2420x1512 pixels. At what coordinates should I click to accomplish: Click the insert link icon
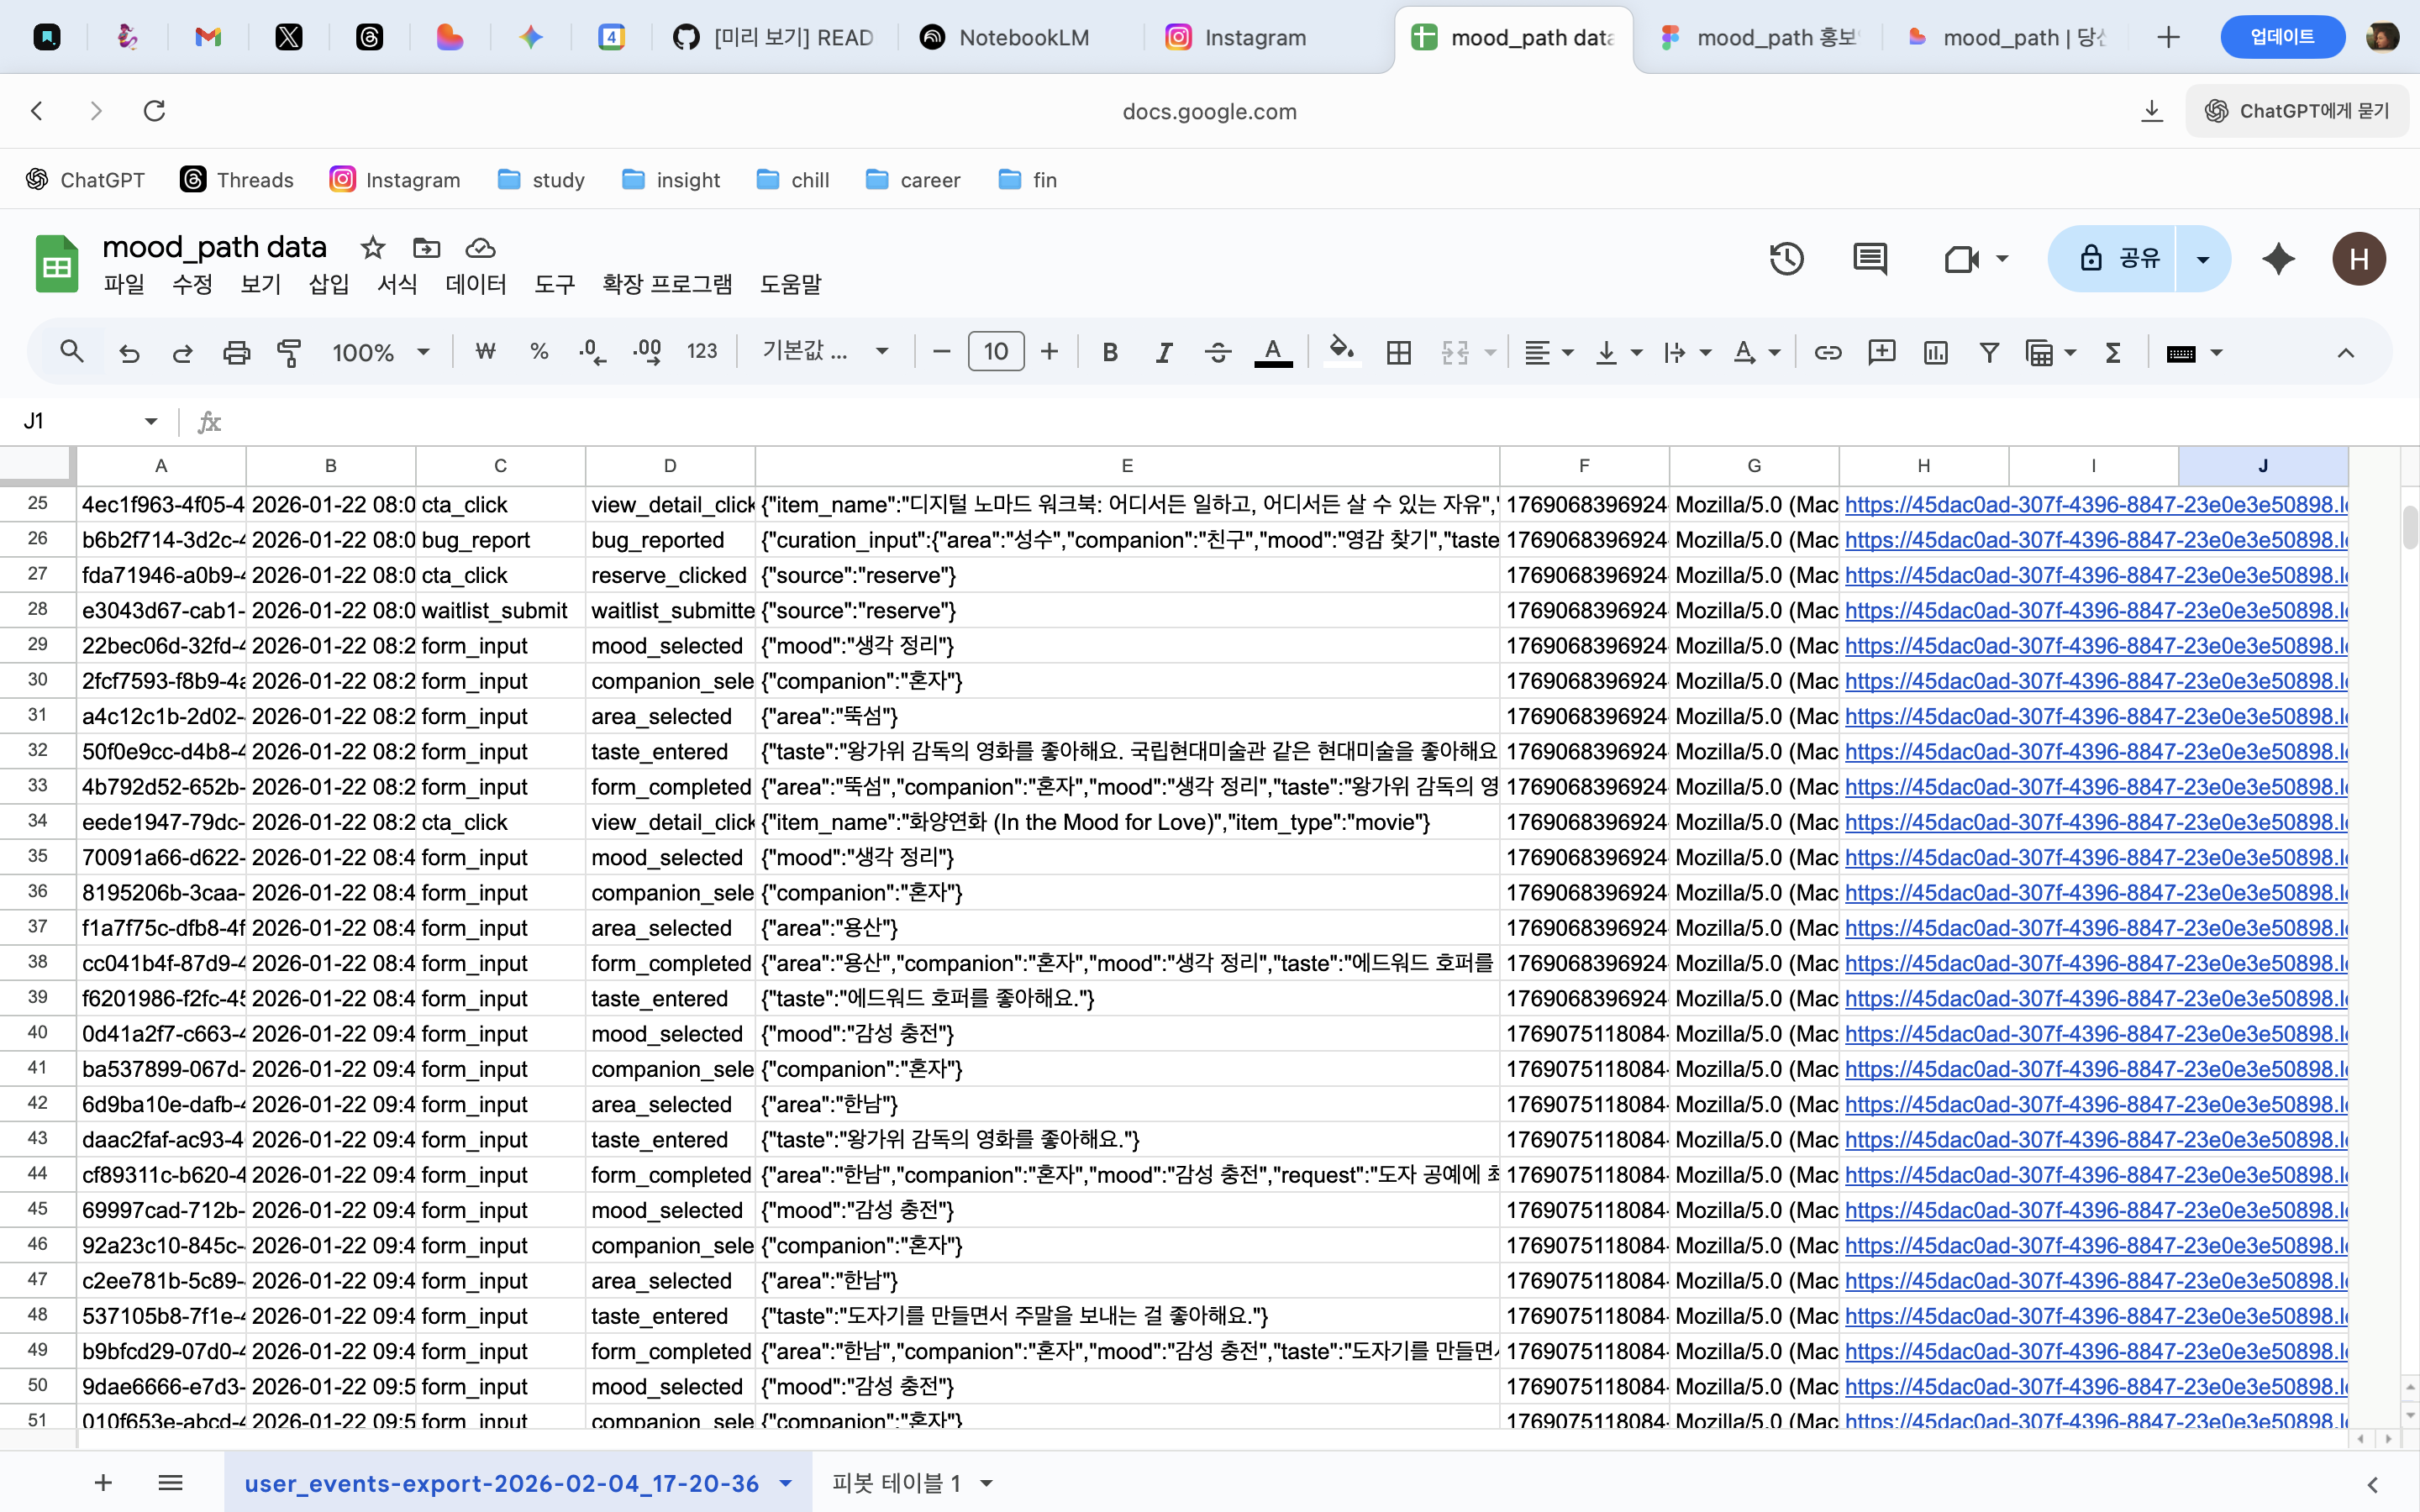(x=1827, y=352)
